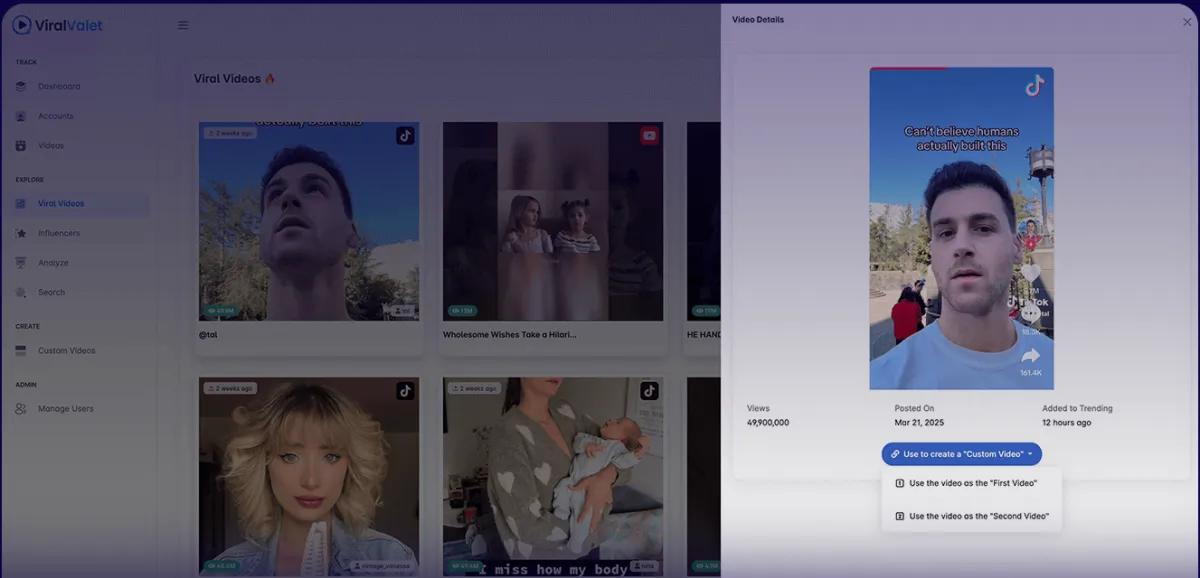Image resolution: width=1200 pixels, height=578 pixels.
Task: Click the Video Details panel title
Action: pos(758,20)
